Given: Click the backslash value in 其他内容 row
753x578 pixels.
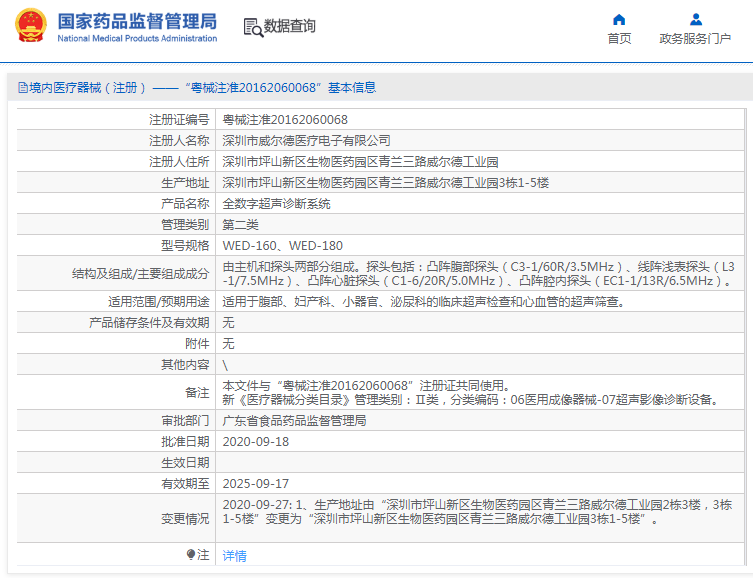Looking at the screenshot, I should point(225,365).
